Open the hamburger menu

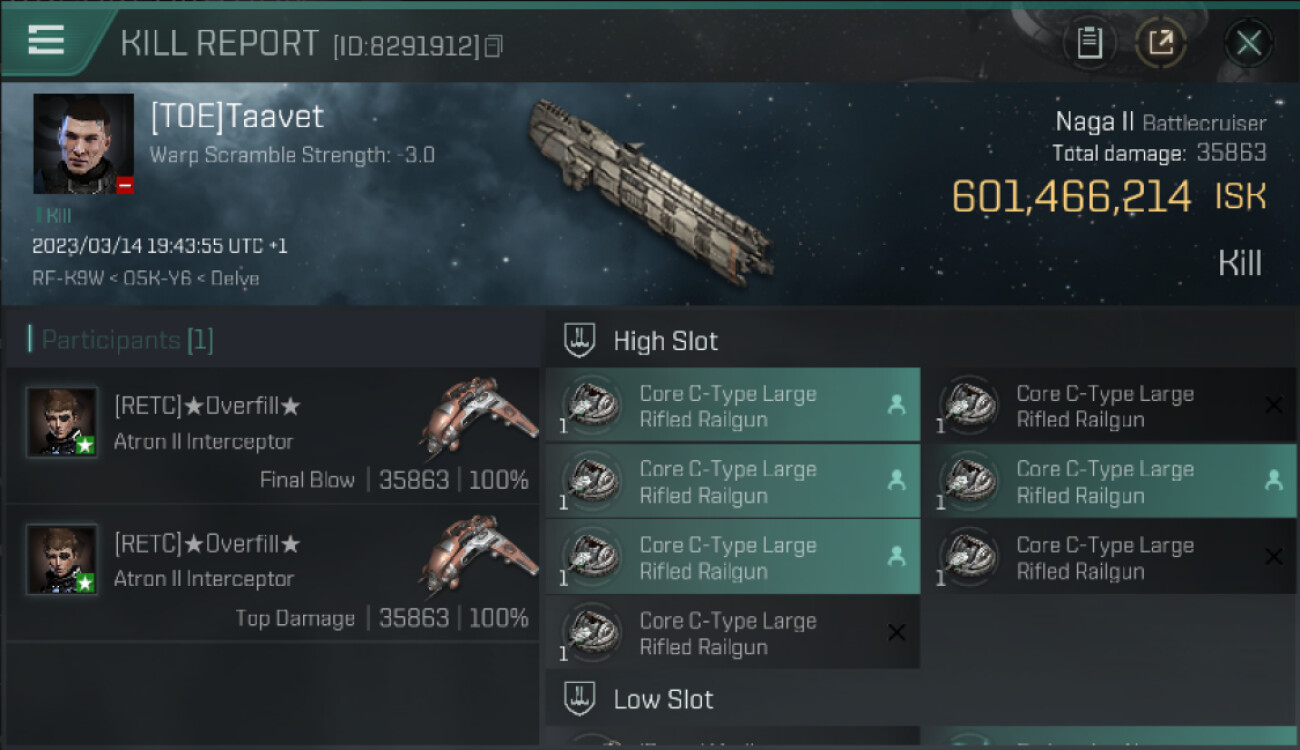point(46,40)
